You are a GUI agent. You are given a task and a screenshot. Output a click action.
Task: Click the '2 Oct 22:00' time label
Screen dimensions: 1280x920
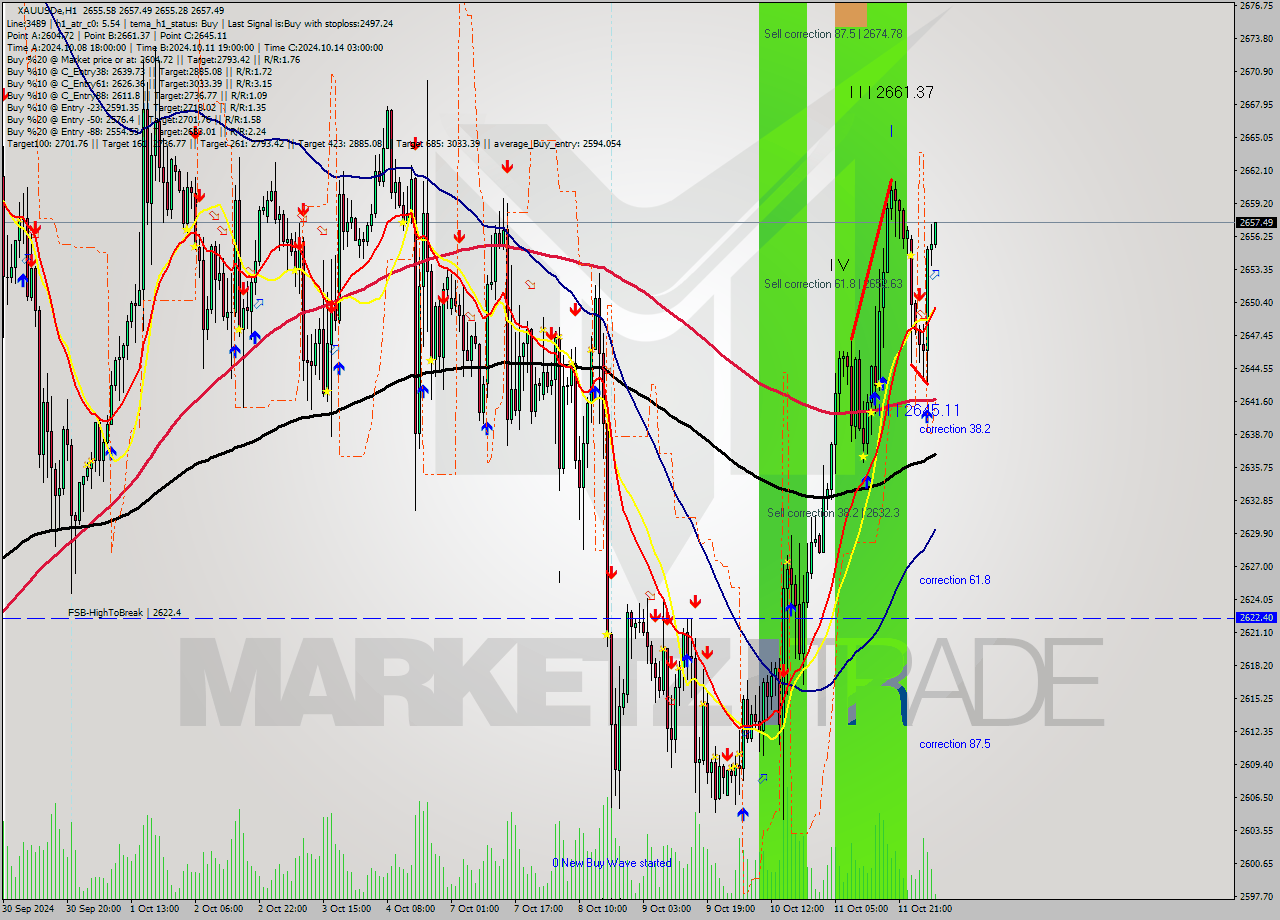[282, 909]
